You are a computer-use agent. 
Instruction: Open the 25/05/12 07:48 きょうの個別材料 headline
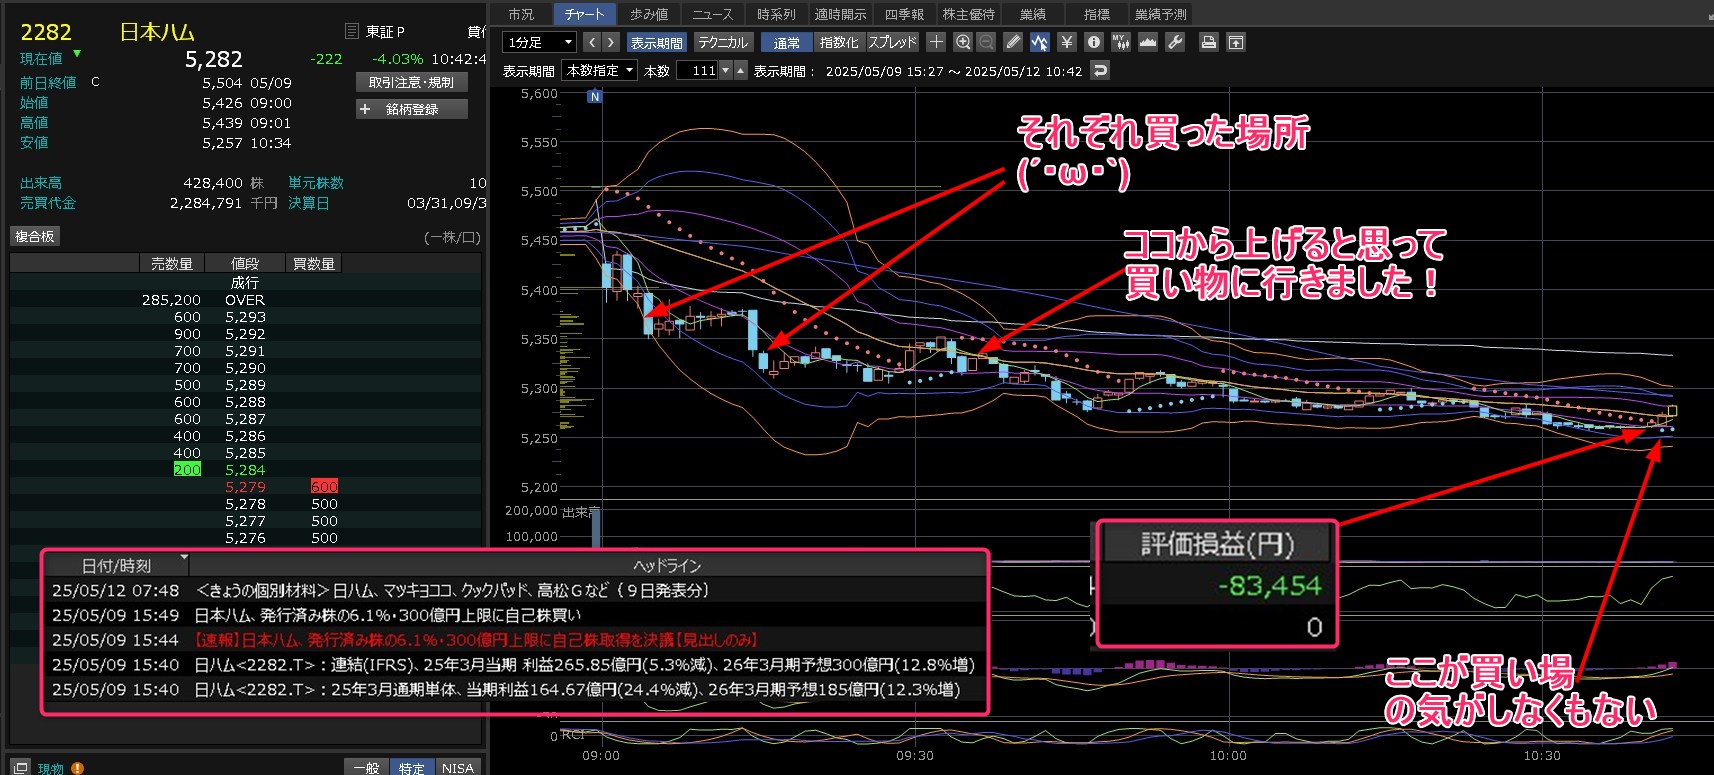pos(514,591)
